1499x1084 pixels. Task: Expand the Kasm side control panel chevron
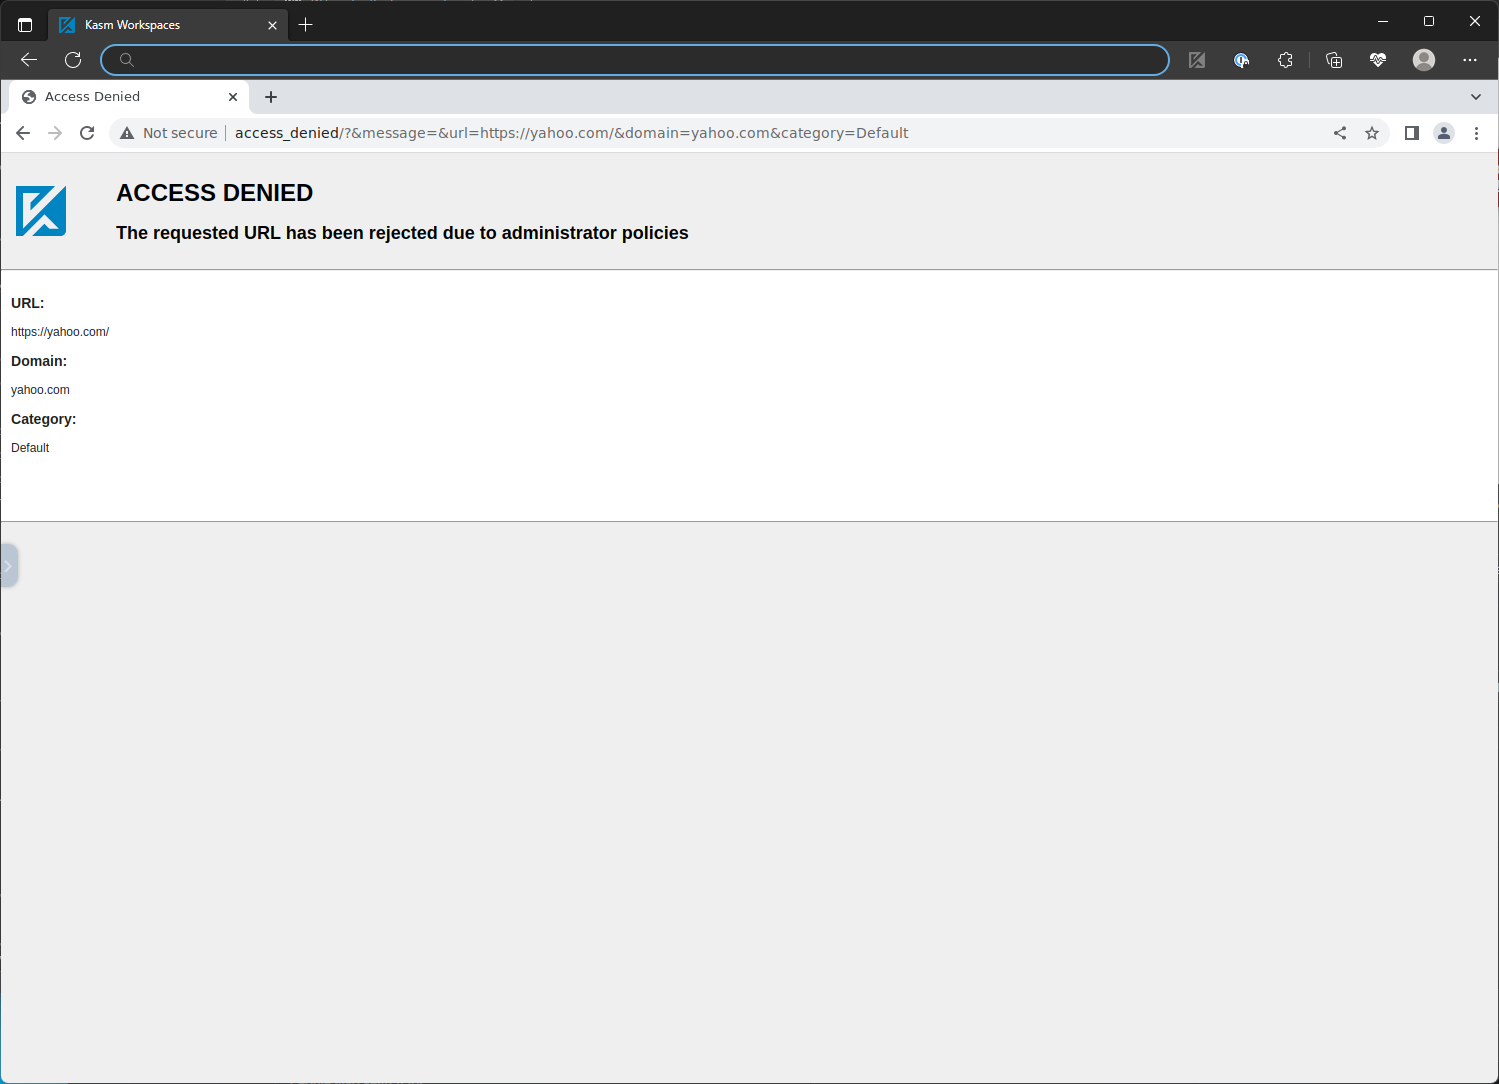pos(9,565)
